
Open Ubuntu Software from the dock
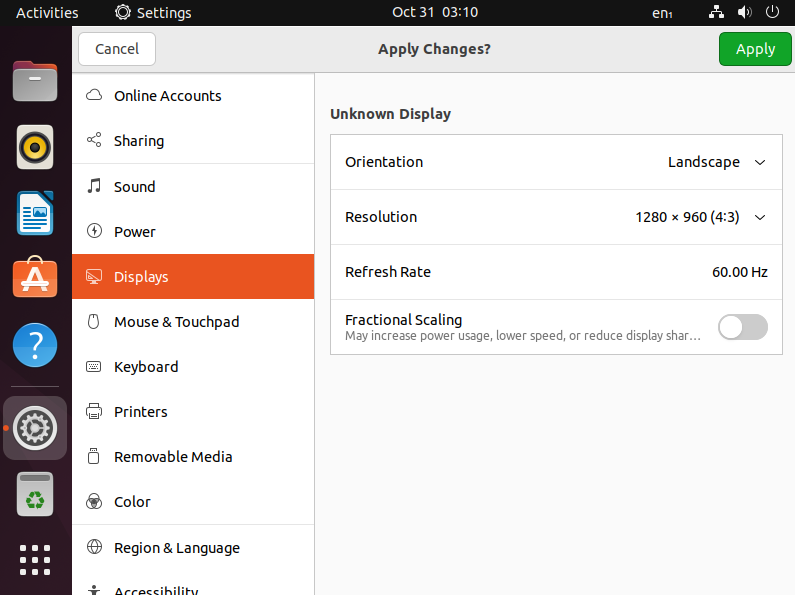(34, 277)
